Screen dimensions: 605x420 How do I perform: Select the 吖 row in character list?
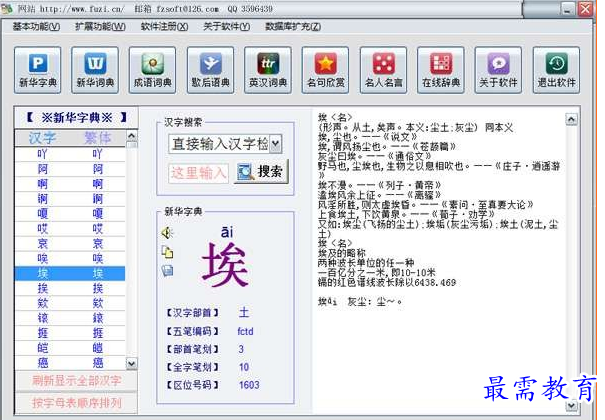(x=70, y=154)
